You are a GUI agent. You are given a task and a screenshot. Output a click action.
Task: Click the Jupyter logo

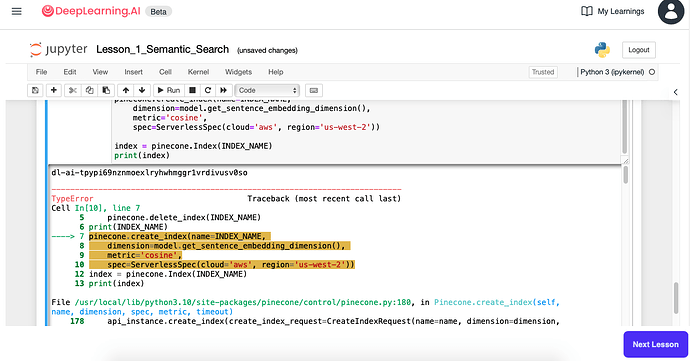59,49
